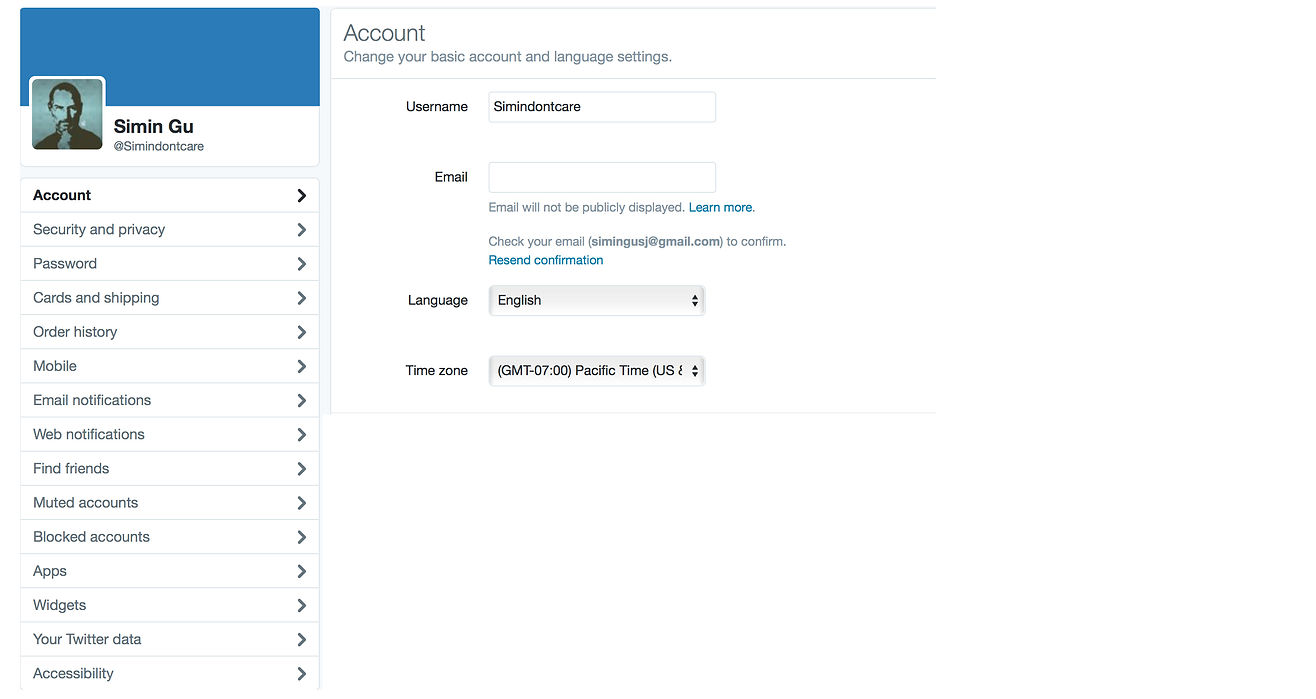Click the chevron beside Apps
1316x699 pixels.
[301, 571]
